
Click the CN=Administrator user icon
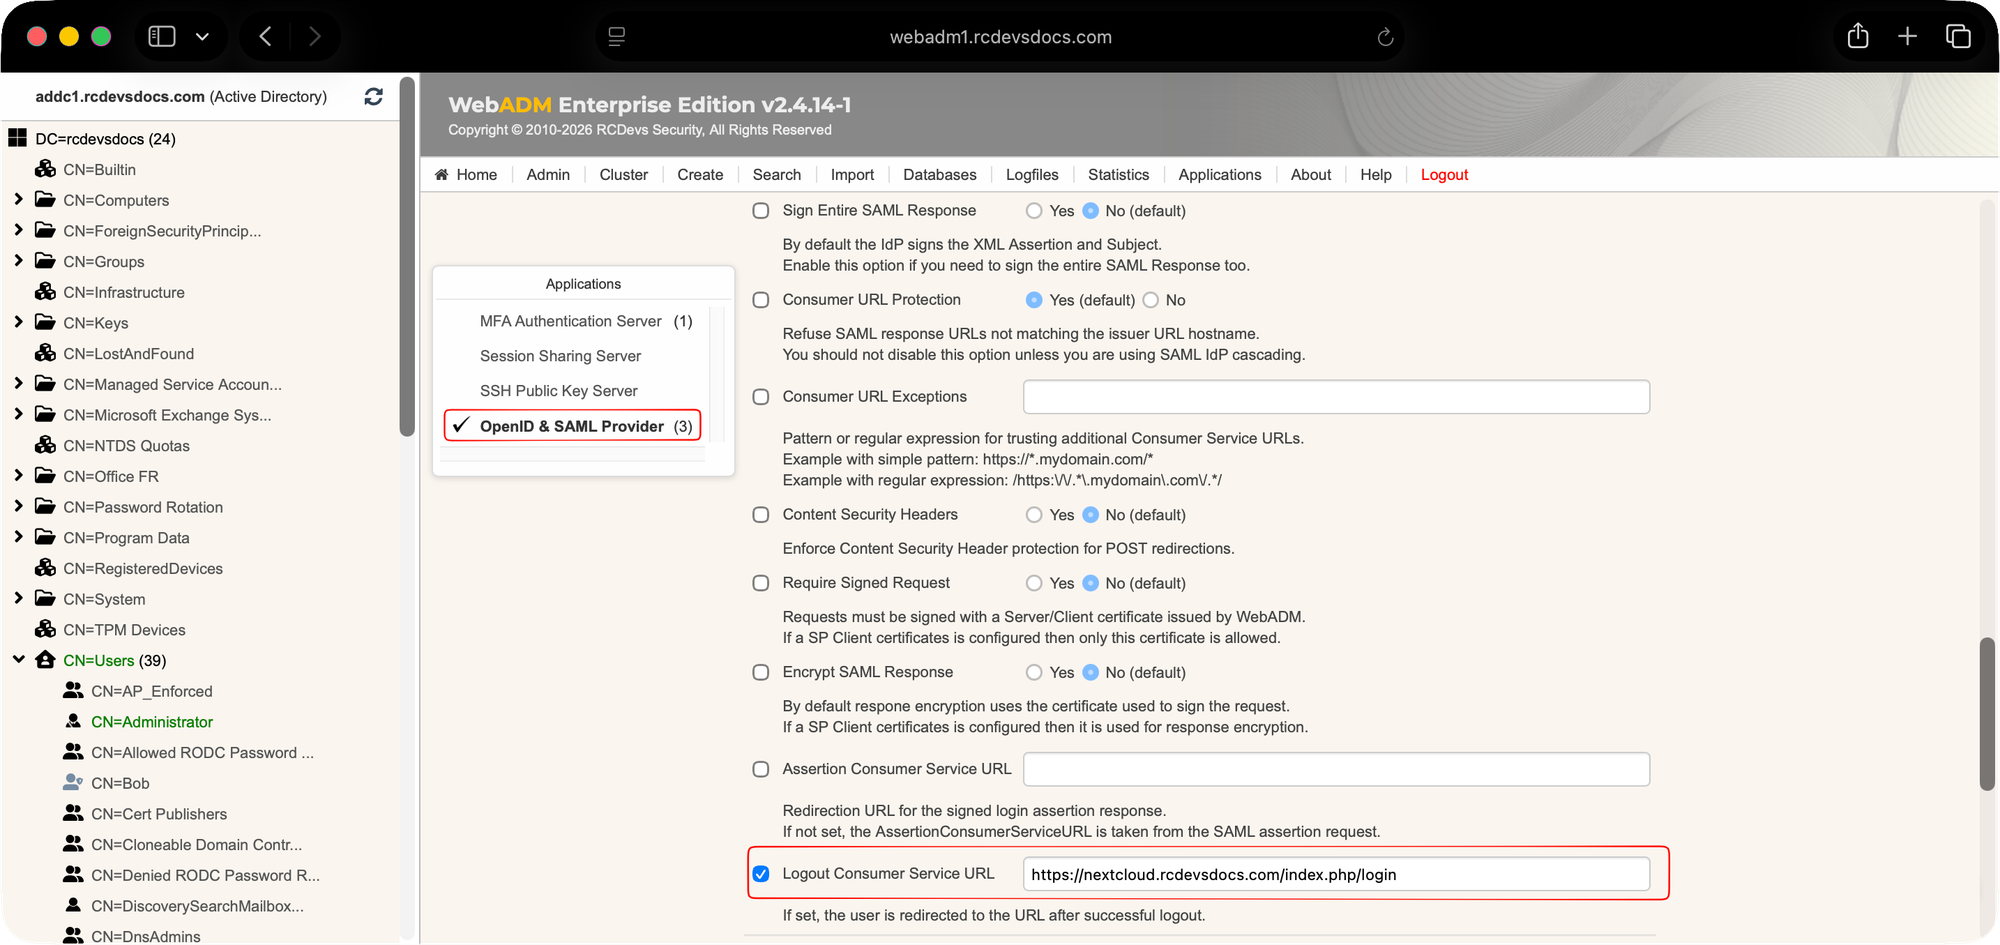[x=73, y=721]
